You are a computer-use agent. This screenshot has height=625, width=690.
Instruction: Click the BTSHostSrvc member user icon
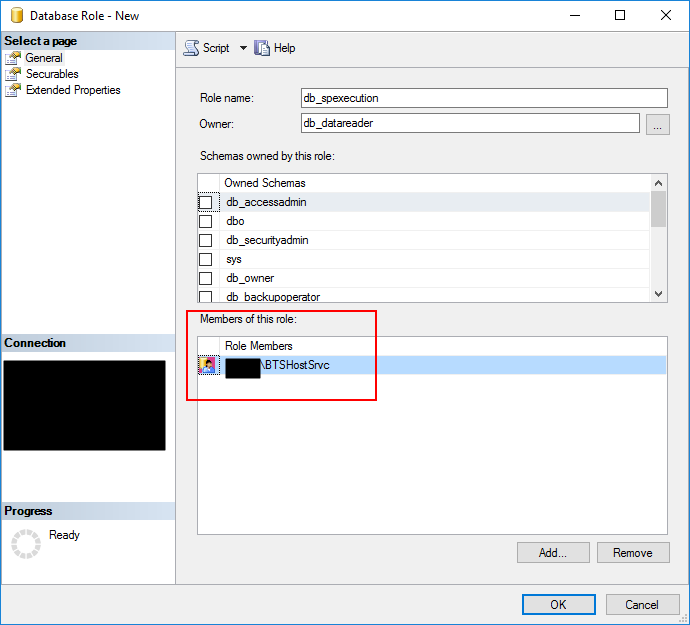tap(208, 365)
